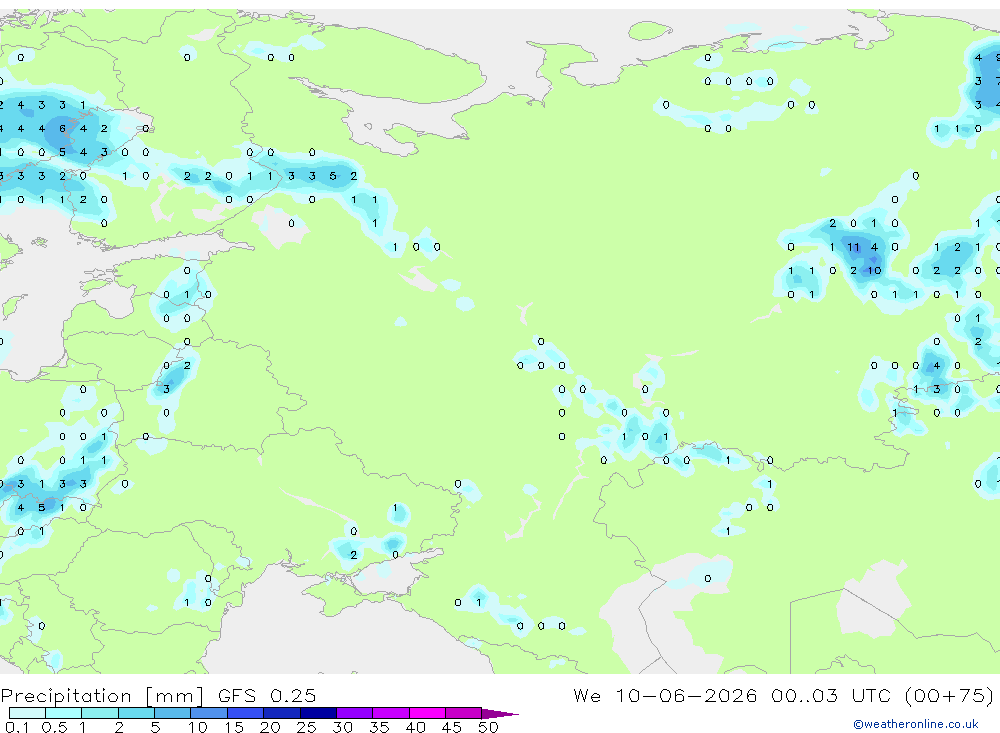Select the 25–30 mm navy legend swatch
Screen dimensions: 1000x733
pos(318,713)
